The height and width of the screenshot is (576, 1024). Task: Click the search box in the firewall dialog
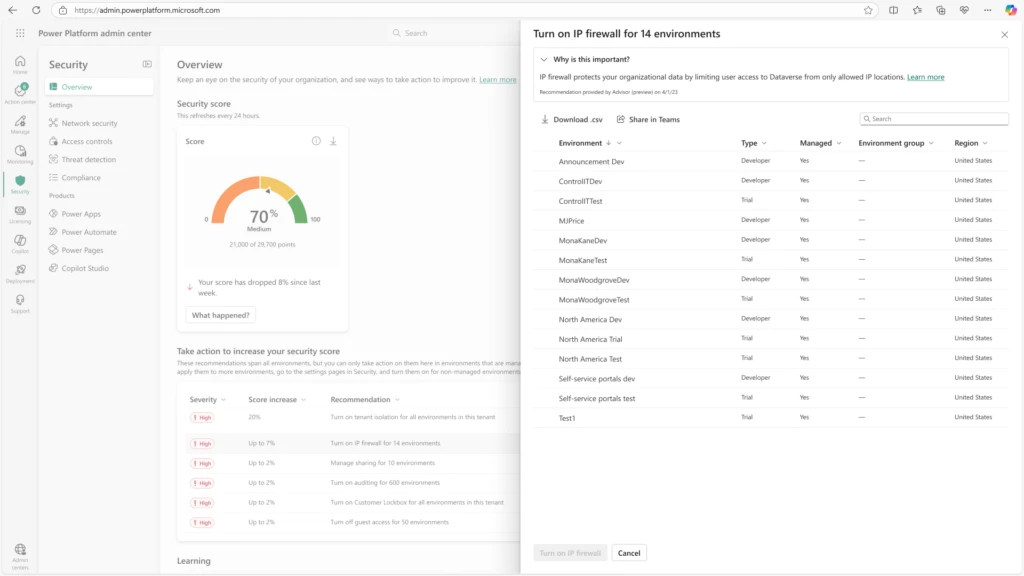[x=932, y=119]
